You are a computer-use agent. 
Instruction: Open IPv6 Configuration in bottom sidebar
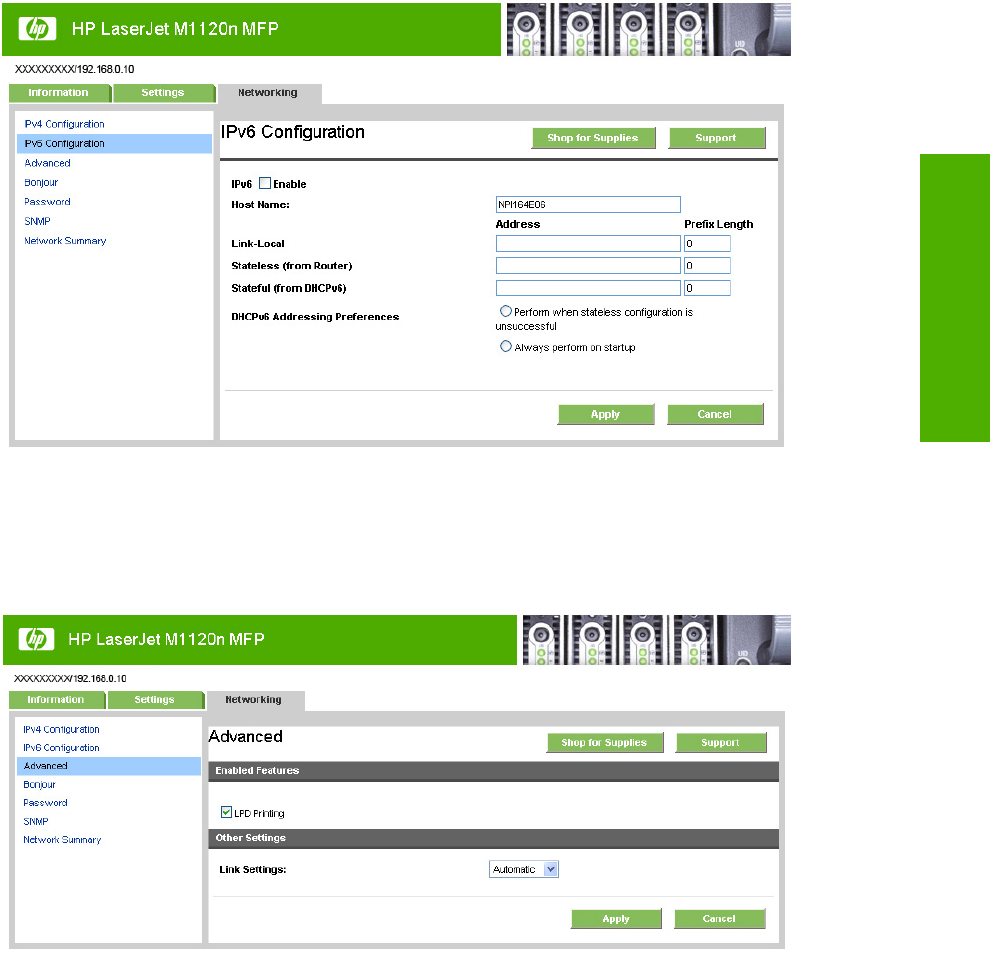[61, 748]
